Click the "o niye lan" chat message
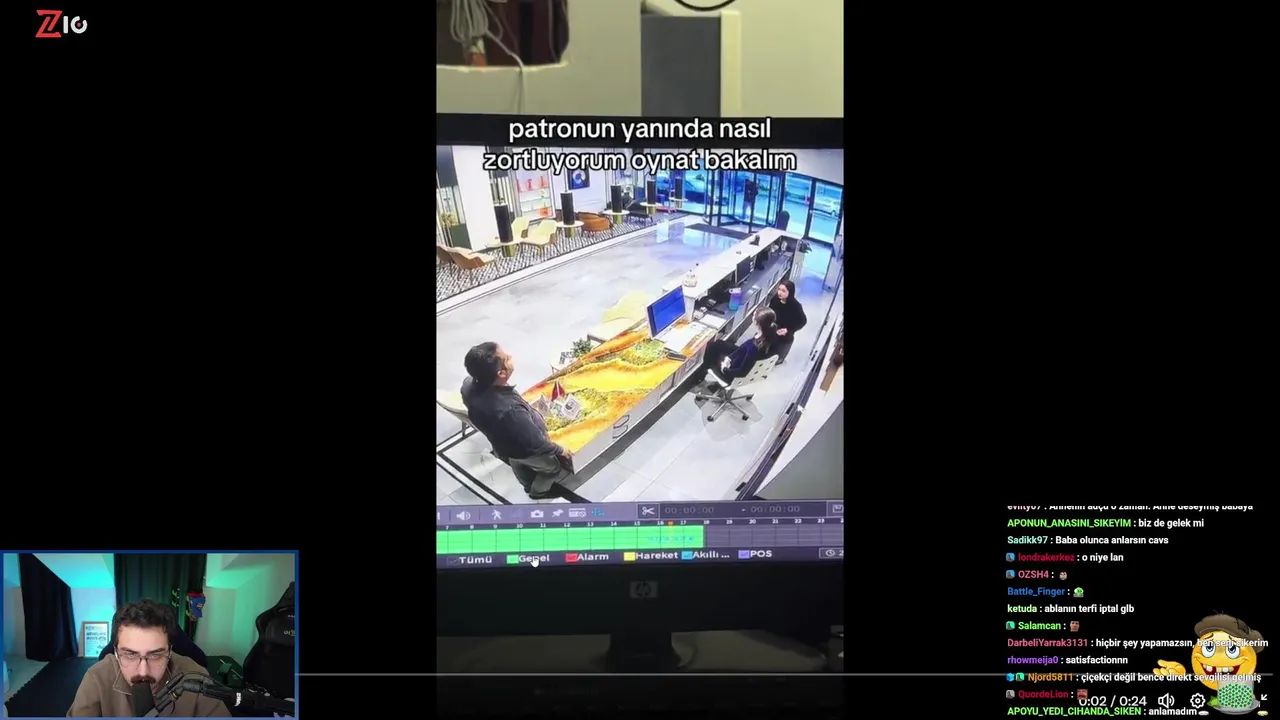Viewport: 1280px width, 720px height. point(1103,557)
